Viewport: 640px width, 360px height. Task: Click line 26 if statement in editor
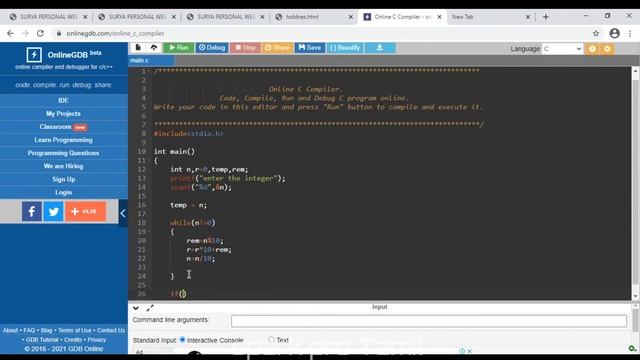pos(178,293)
